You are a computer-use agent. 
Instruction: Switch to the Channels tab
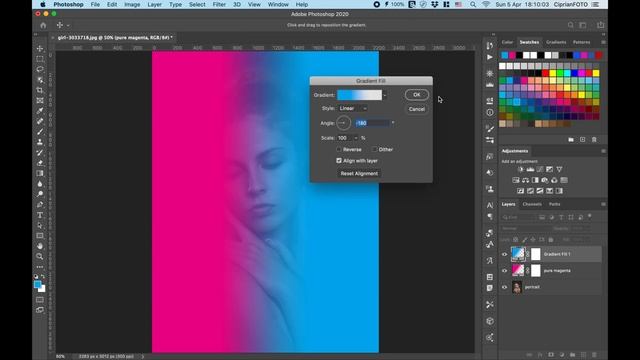click(x=532, y=204)
